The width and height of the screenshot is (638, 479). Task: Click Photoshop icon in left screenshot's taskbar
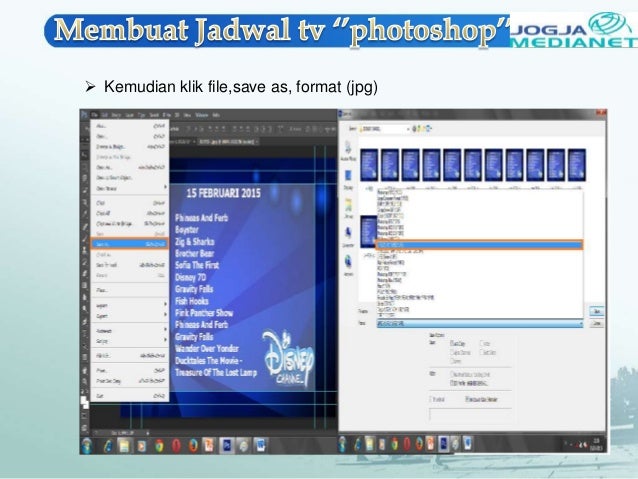coord(227,446)
